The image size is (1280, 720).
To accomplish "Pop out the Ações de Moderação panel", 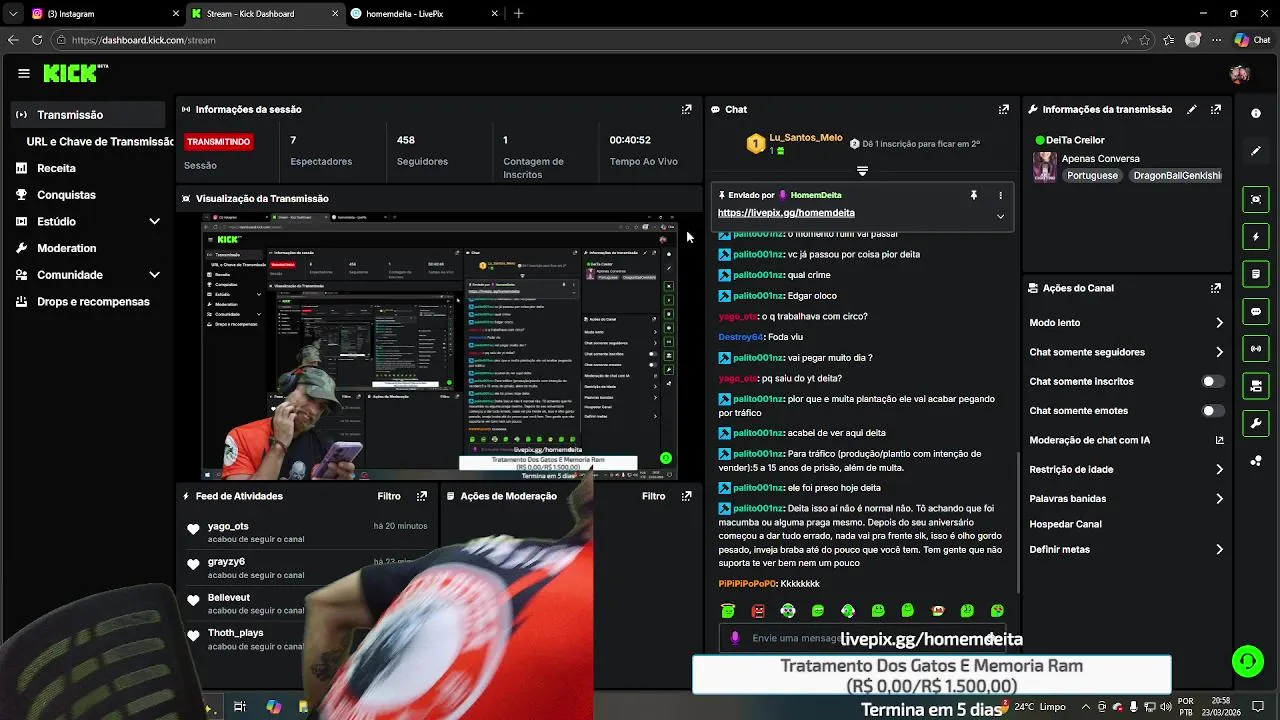I will tap(686, 496).
